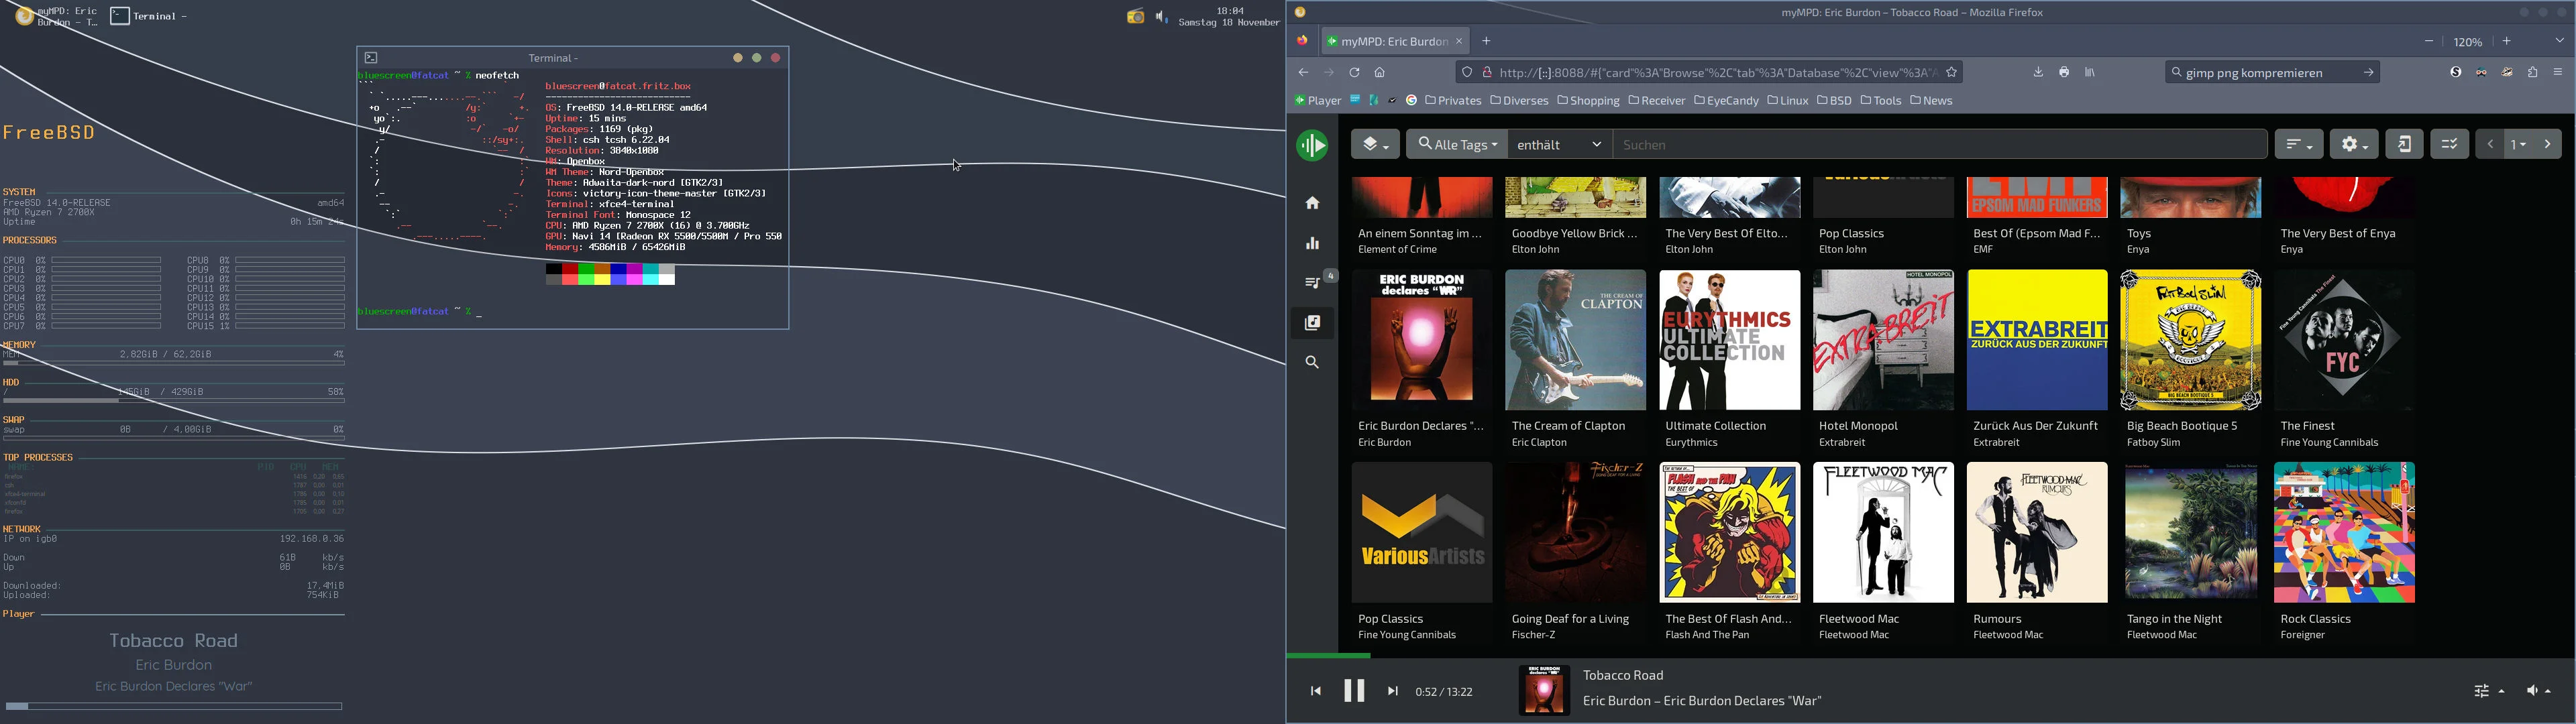This screenshot has height=724, width=2576.
Task: Open Zurück Aus Der Zukunft album
Action: click(2037, 340)
